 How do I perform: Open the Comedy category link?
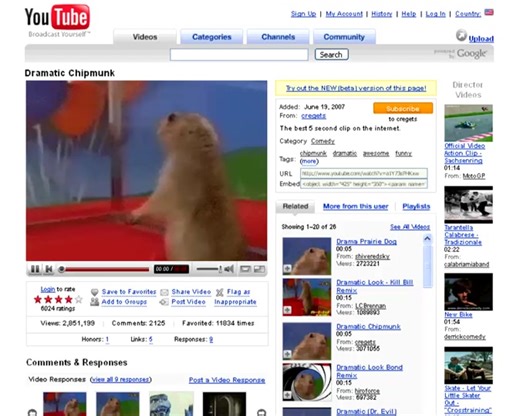[x=323, y=141]
